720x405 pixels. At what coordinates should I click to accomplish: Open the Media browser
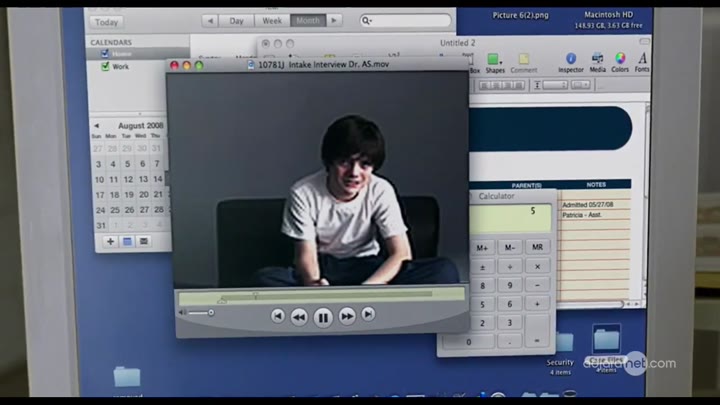(x=597, y=62)
